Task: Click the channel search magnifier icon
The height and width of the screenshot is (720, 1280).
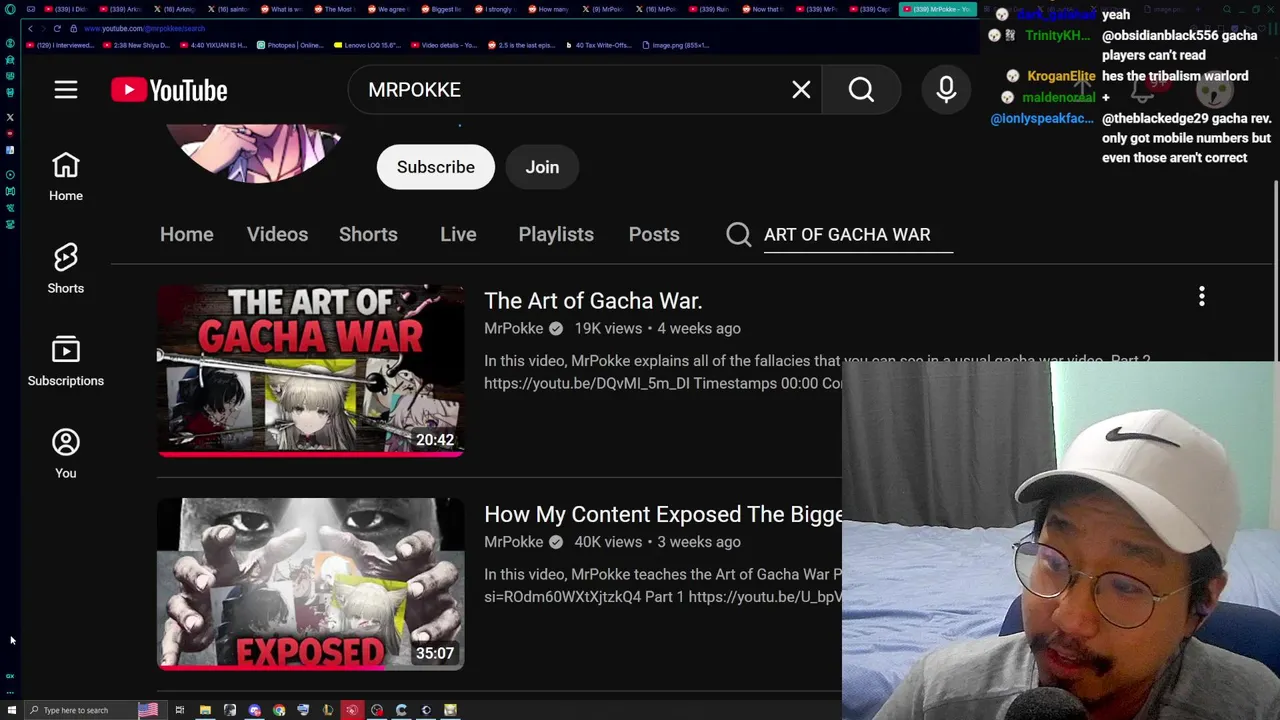Action: (x=739, y=234)
